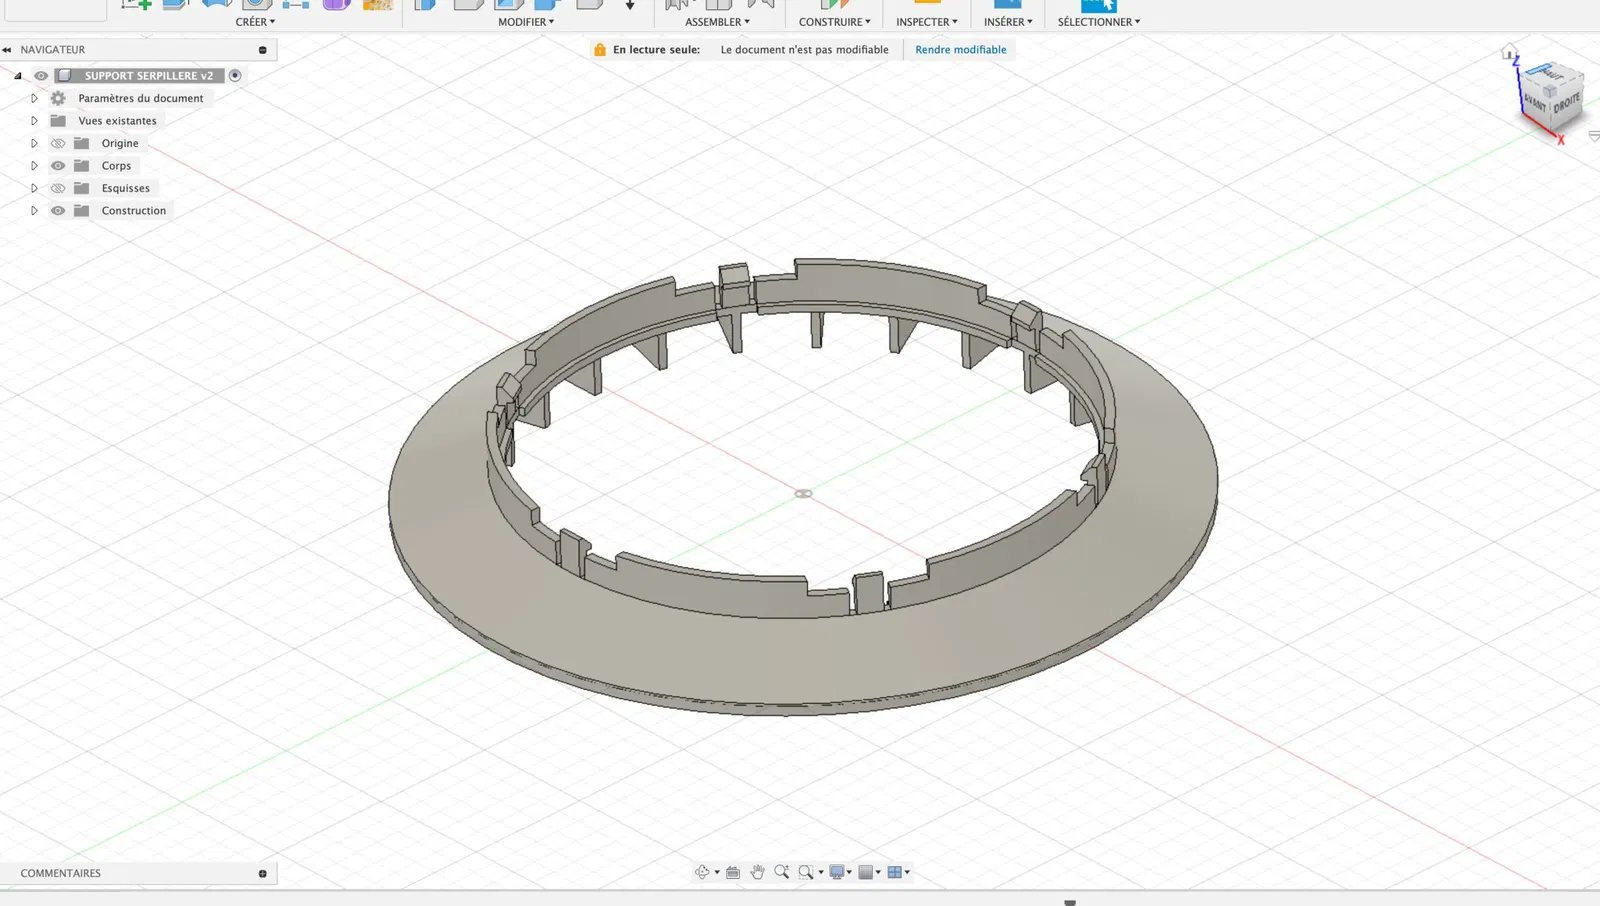Activate radio button beside SUPPORT SERPILLERE v2
Screen dimensions: 1600x906
click(235, 76)
